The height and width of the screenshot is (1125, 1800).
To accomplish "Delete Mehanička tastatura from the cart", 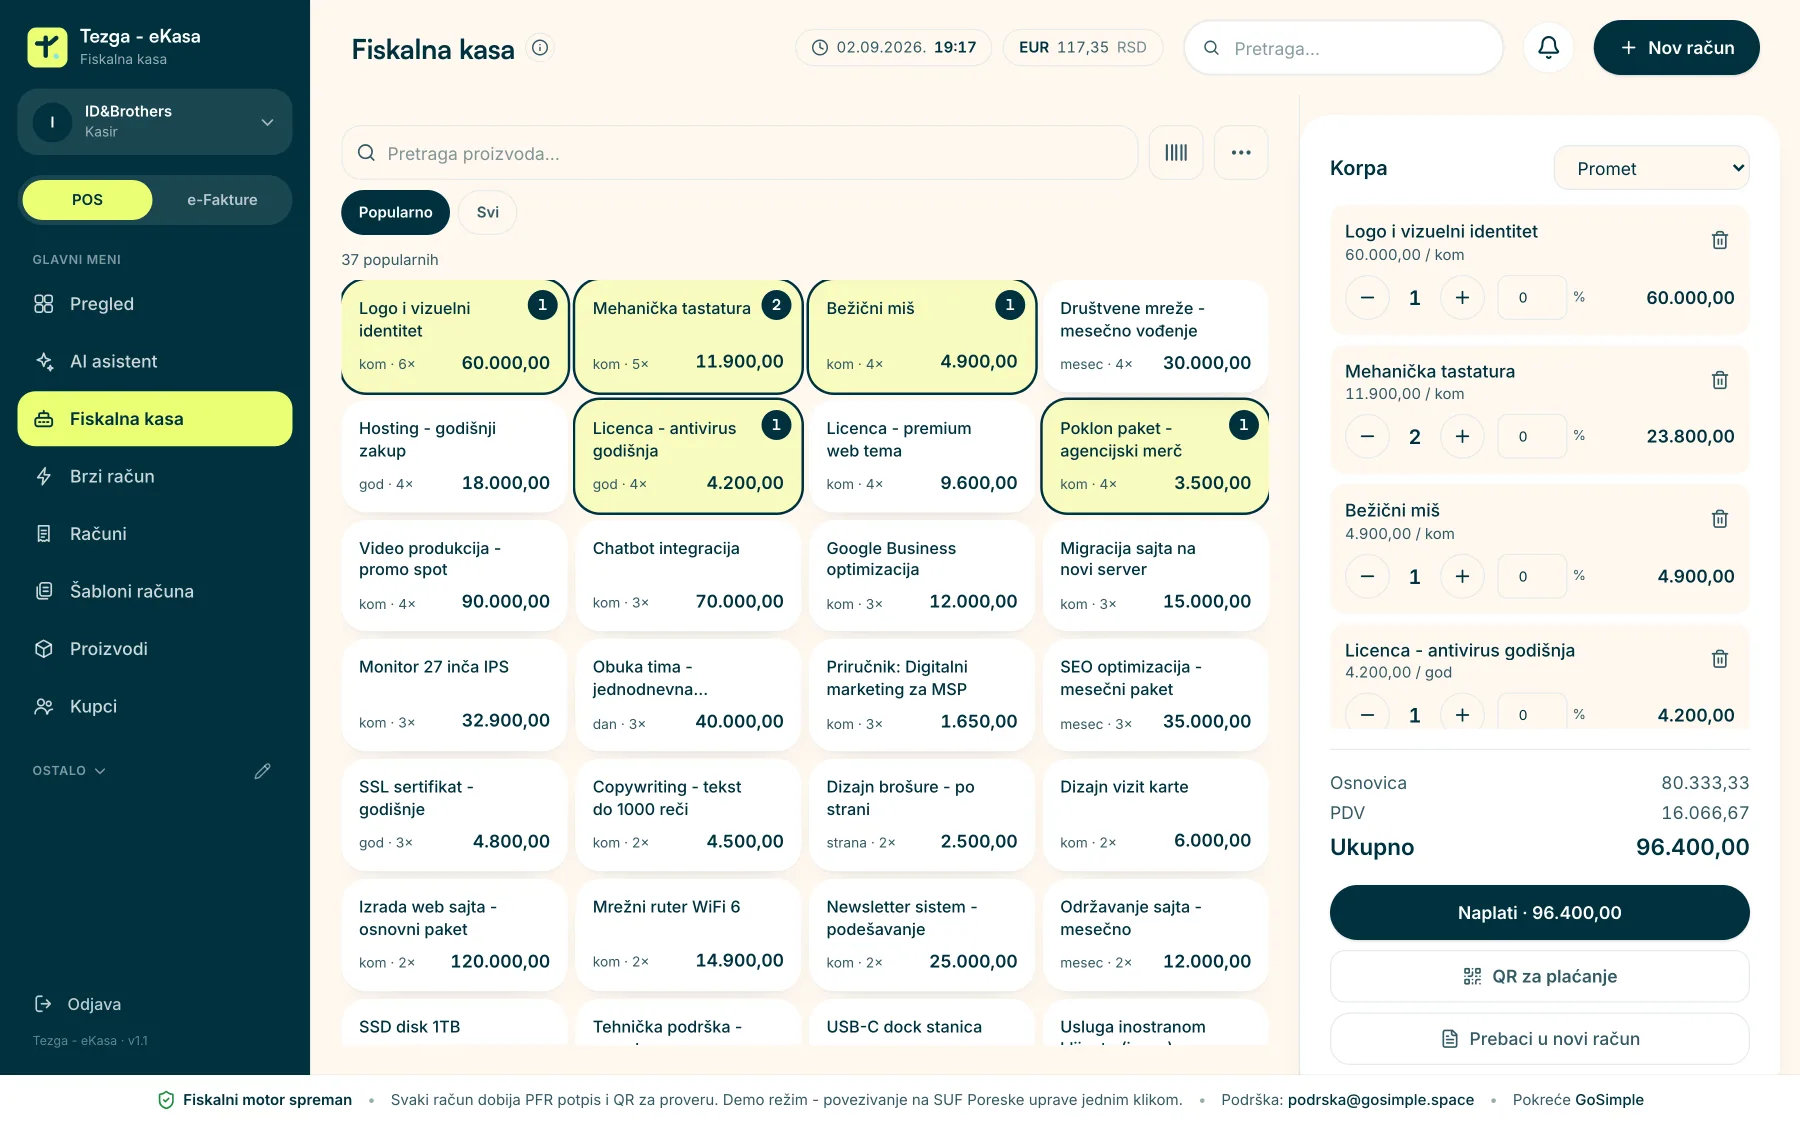I will (1720, 380).
